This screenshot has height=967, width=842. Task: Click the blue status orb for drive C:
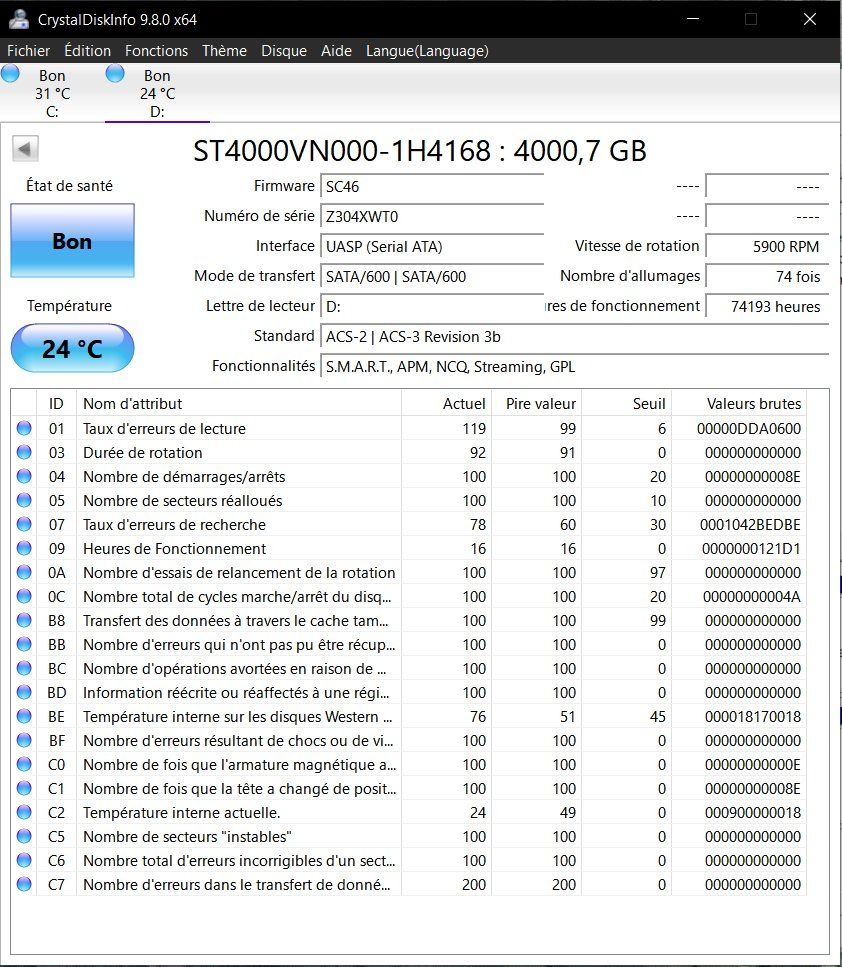10,74
